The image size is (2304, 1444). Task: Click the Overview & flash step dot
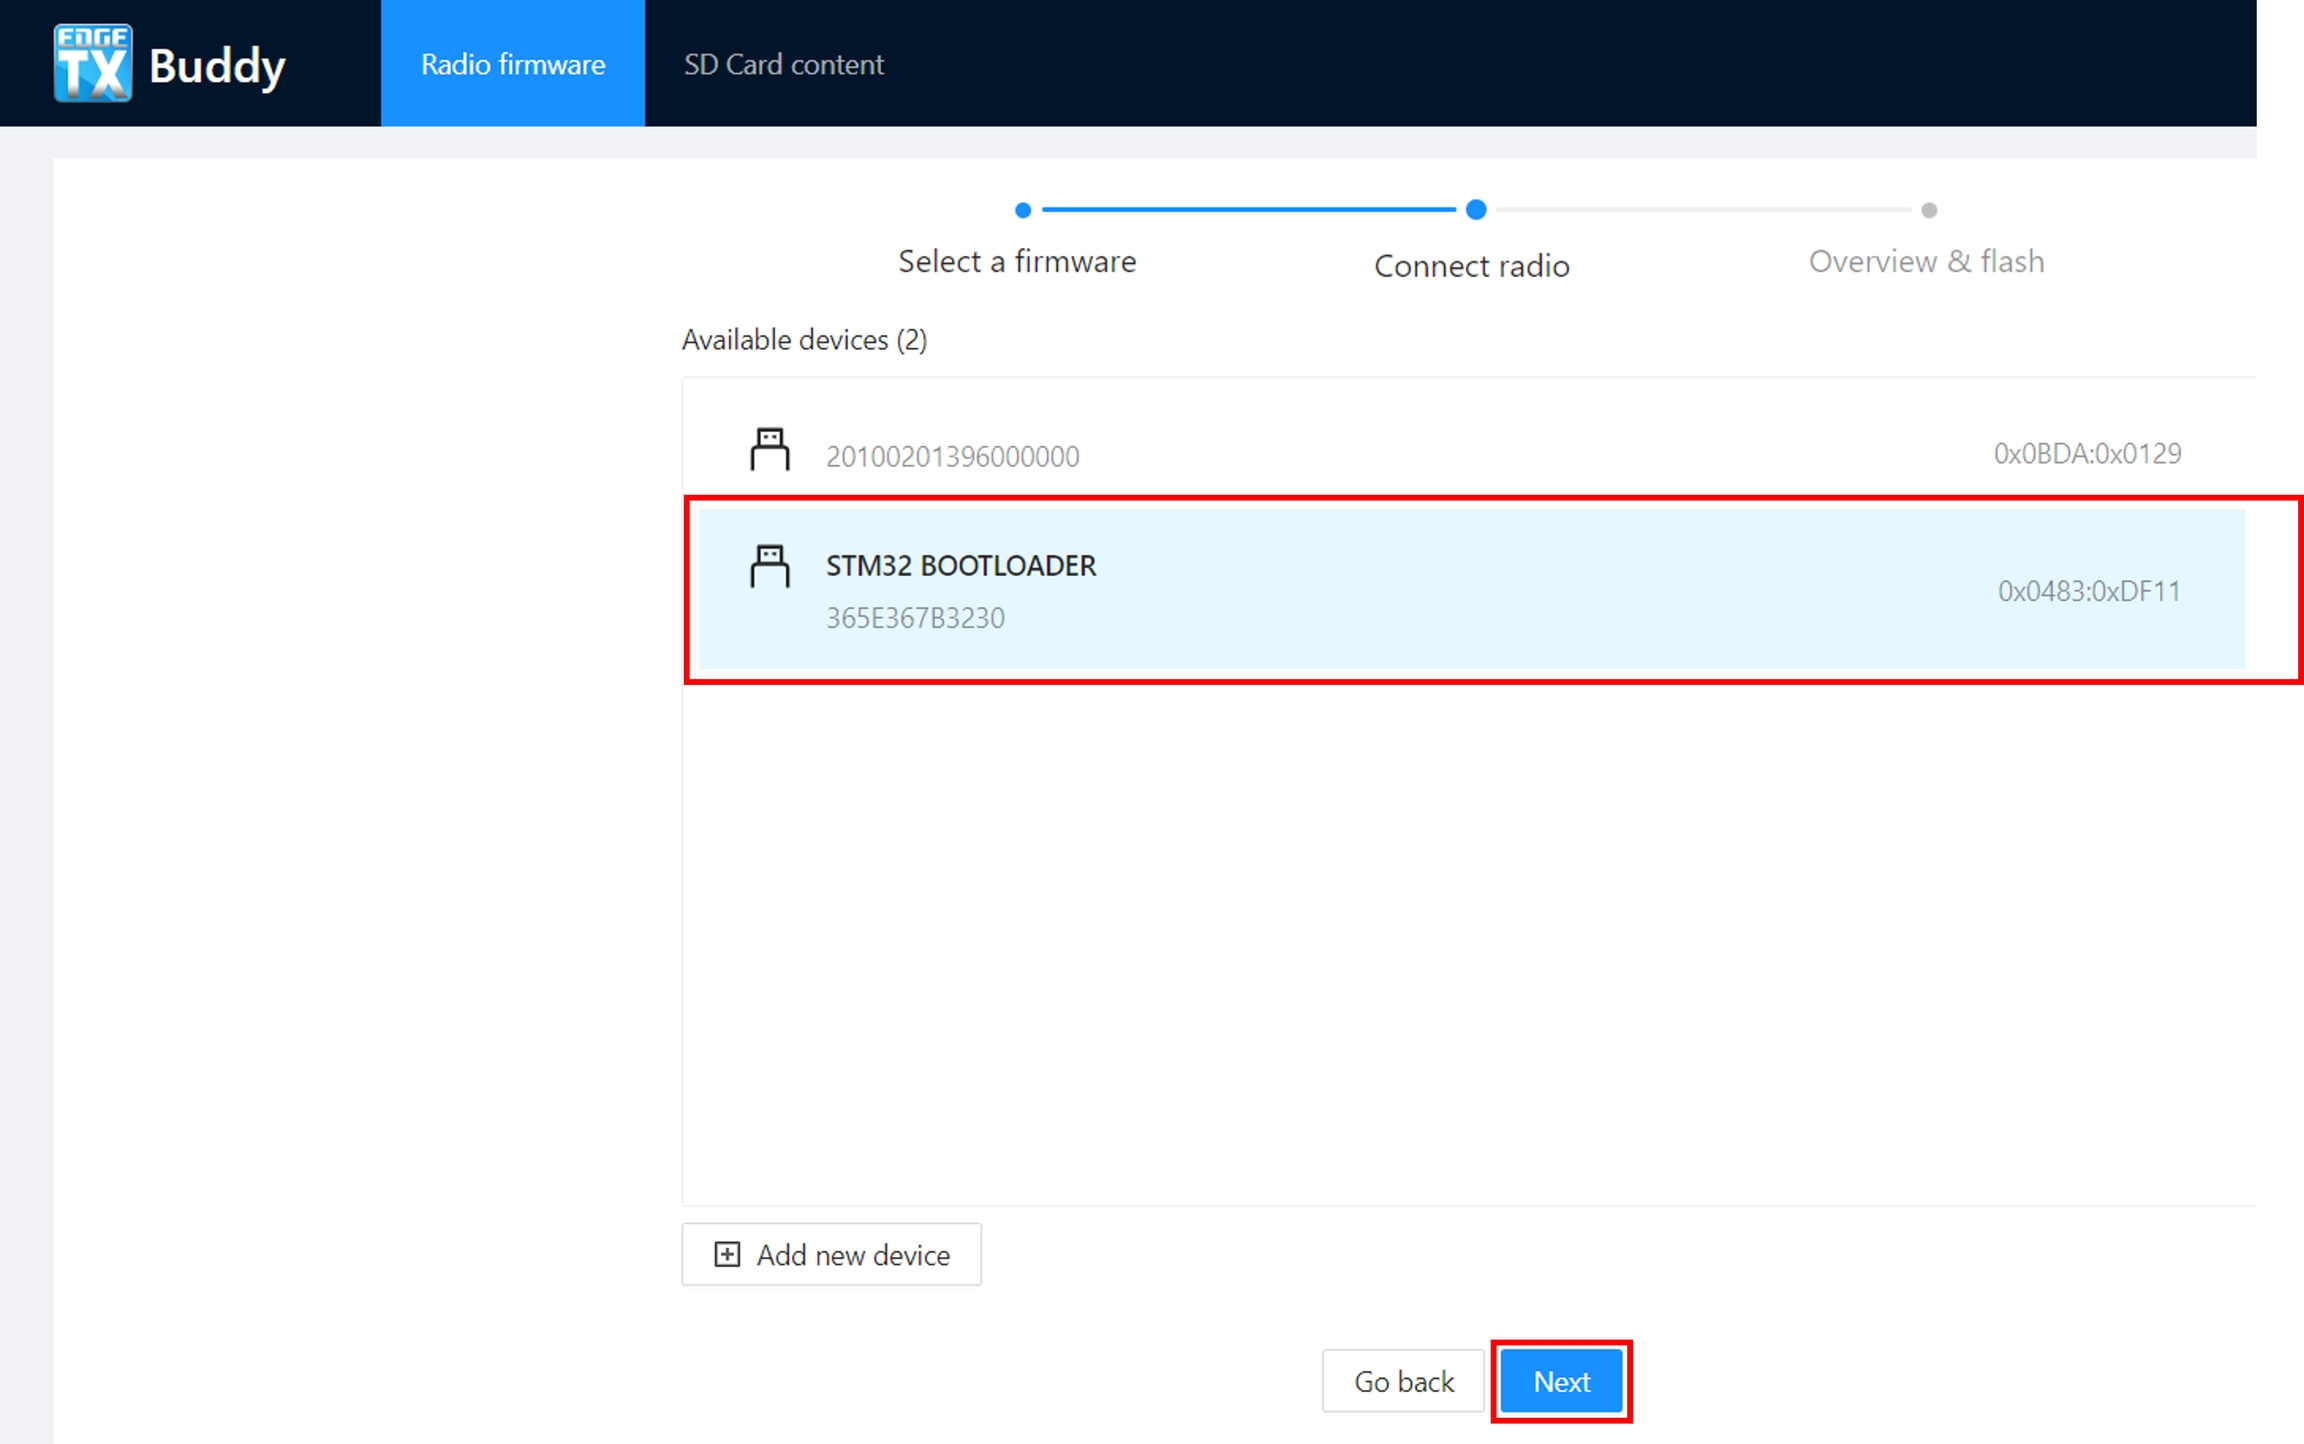[1929, 210]
